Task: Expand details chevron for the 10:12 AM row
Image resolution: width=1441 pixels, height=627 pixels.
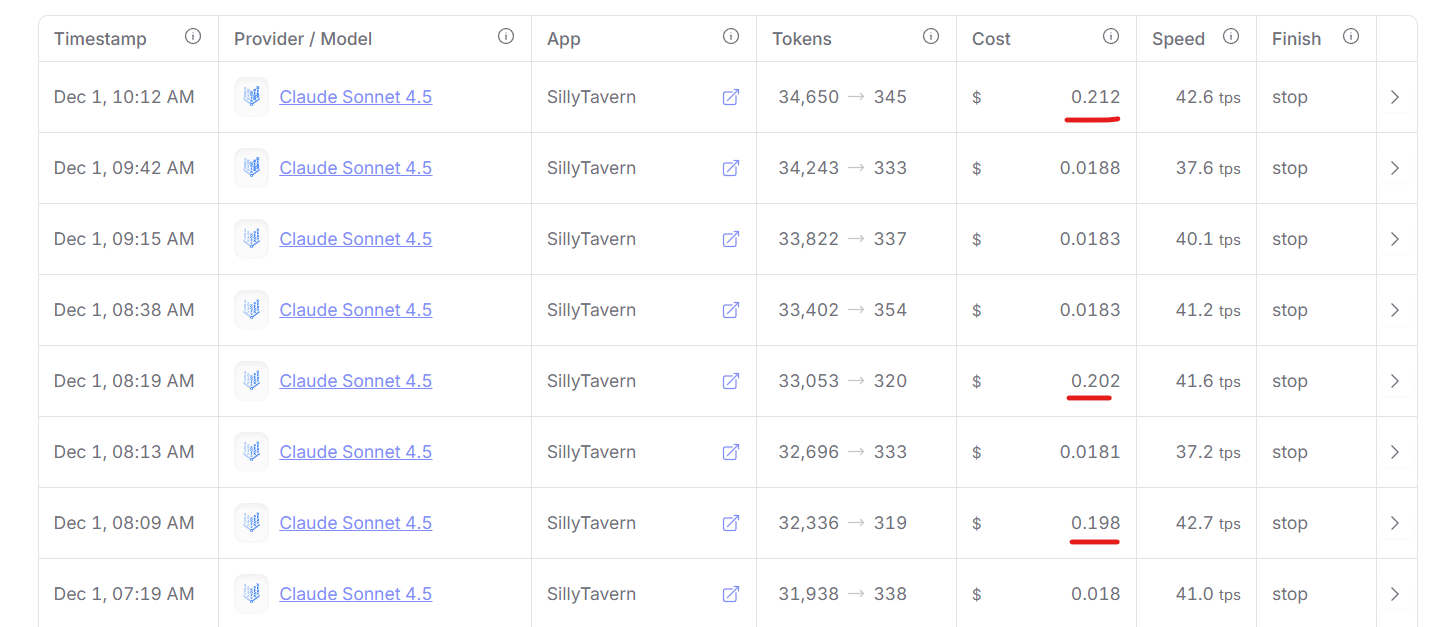Action: (1395, 97)
